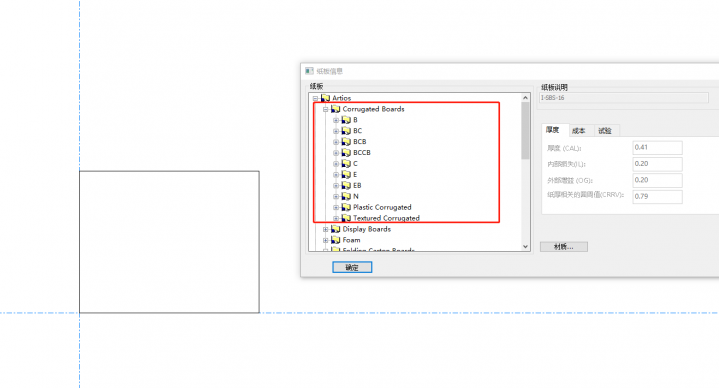Select the Artios root folder icon
This screenshot has width=719, height=388.
326,98
